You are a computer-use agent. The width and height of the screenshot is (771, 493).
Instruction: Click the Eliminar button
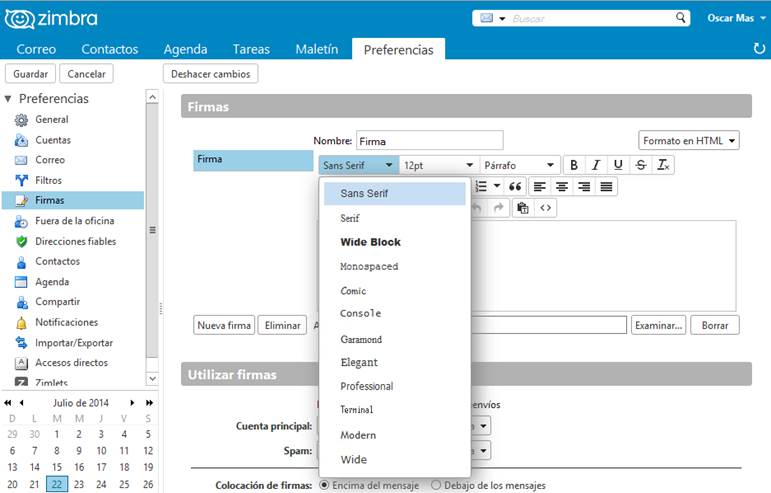282,325
